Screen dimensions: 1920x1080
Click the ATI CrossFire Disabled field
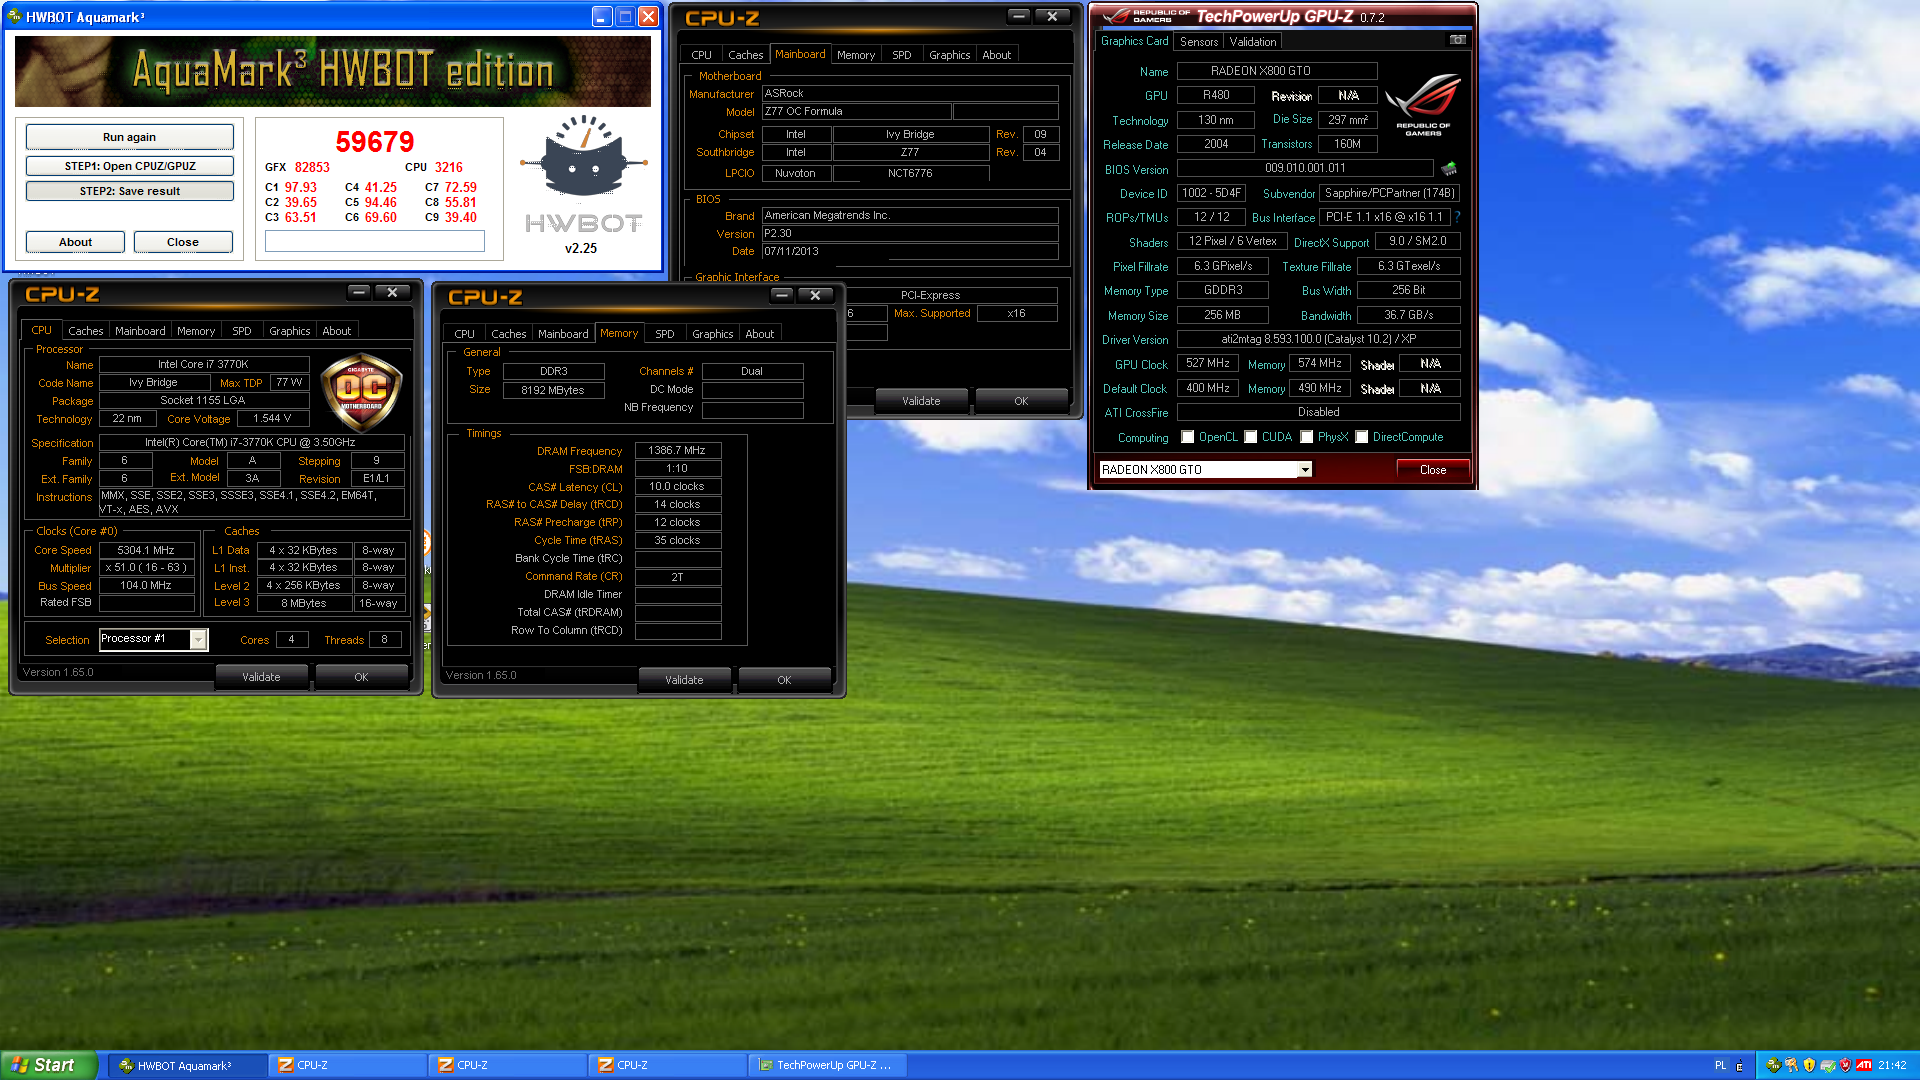[1319, 412]
